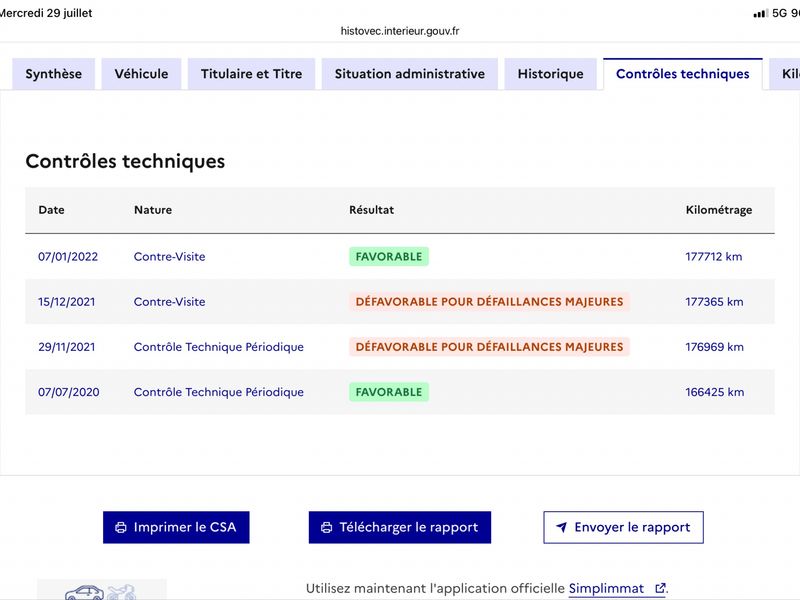Select the date 07/01/2022

point(68,257)
